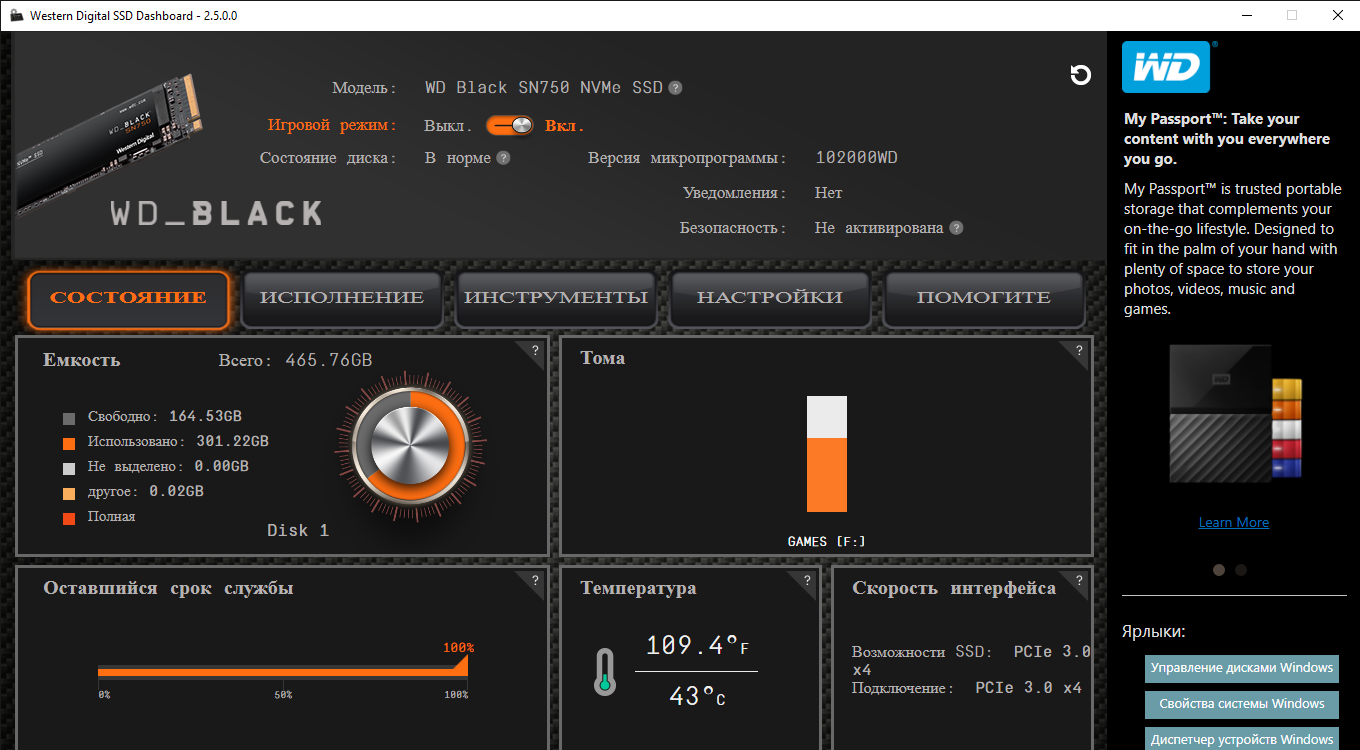The image size is (1360, 750).
Task: Click help icon beside disk state 'В норме'
Action: 503,158
